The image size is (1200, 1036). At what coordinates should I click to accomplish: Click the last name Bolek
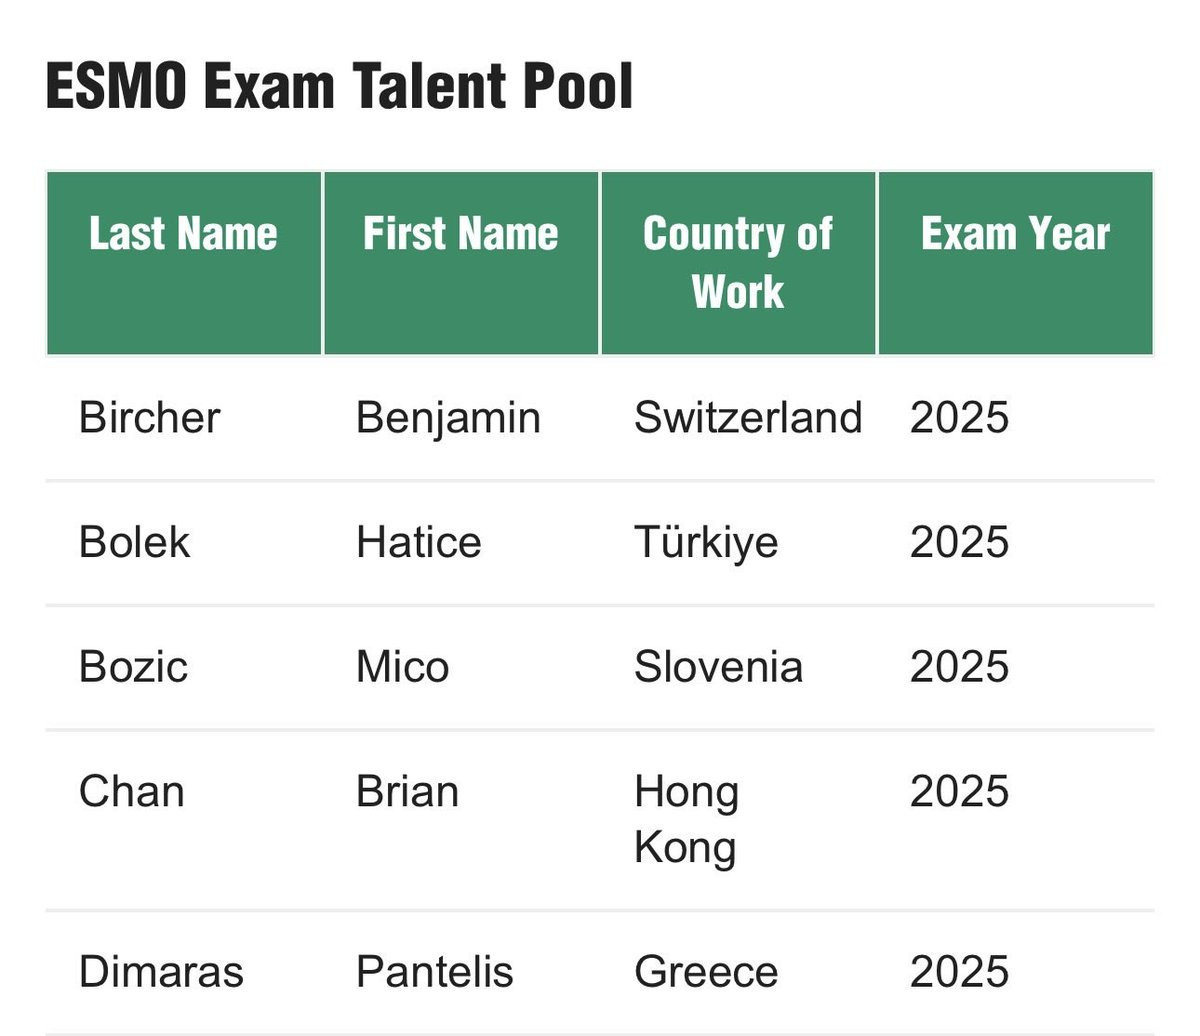point(134,543)
